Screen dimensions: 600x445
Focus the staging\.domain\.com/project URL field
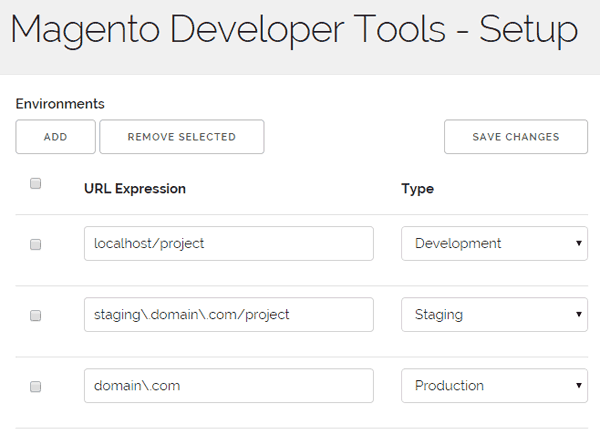pos(229,315)
